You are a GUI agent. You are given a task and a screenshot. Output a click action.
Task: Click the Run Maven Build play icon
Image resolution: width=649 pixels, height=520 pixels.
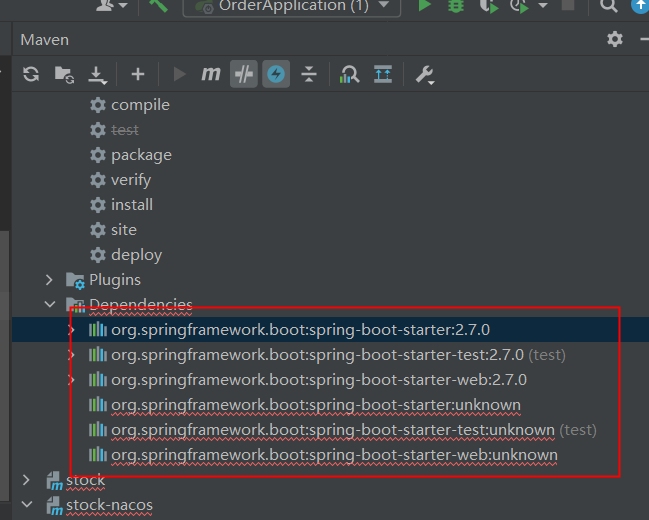click(179, 75)
